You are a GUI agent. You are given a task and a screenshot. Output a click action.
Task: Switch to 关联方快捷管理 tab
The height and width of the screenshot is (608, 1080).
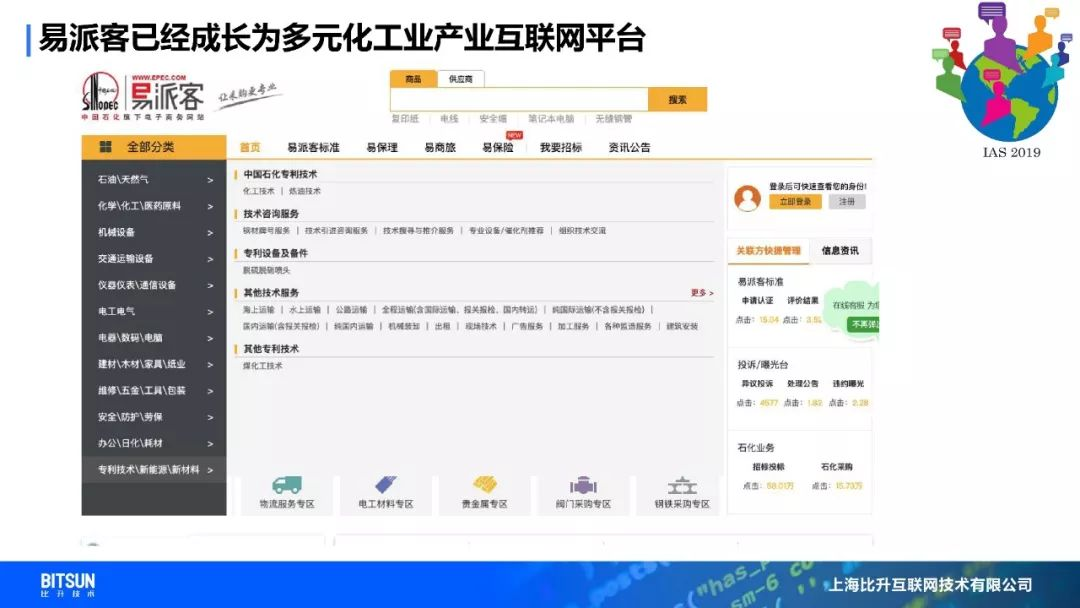tap(769, 251)
